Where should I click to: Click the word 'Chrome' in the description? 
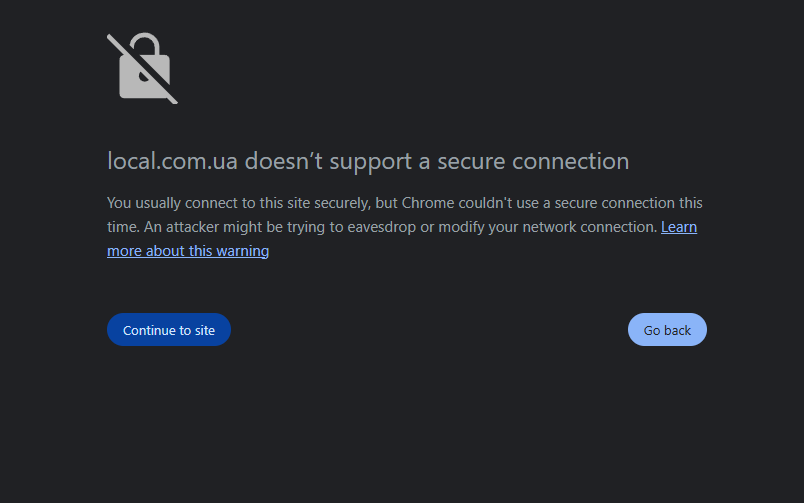pos(428,203)
